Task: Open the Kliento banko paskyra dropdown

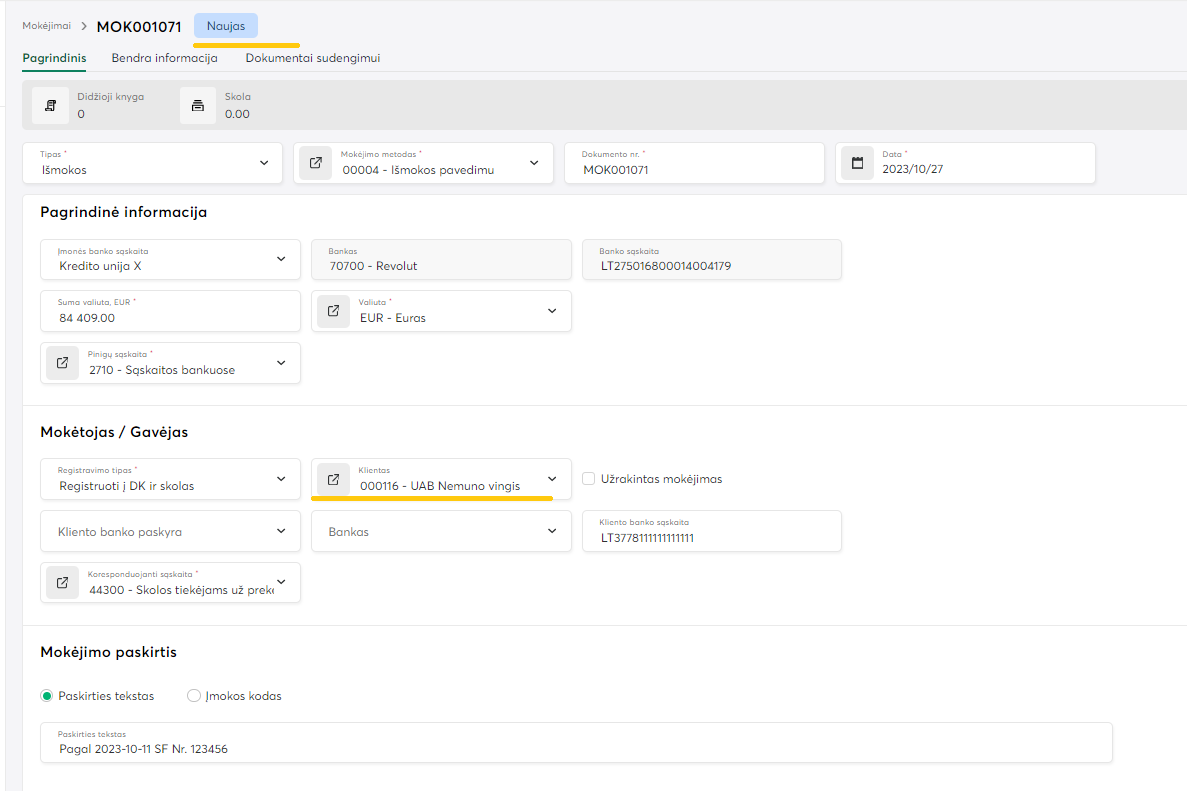Action: pos(280,531)
